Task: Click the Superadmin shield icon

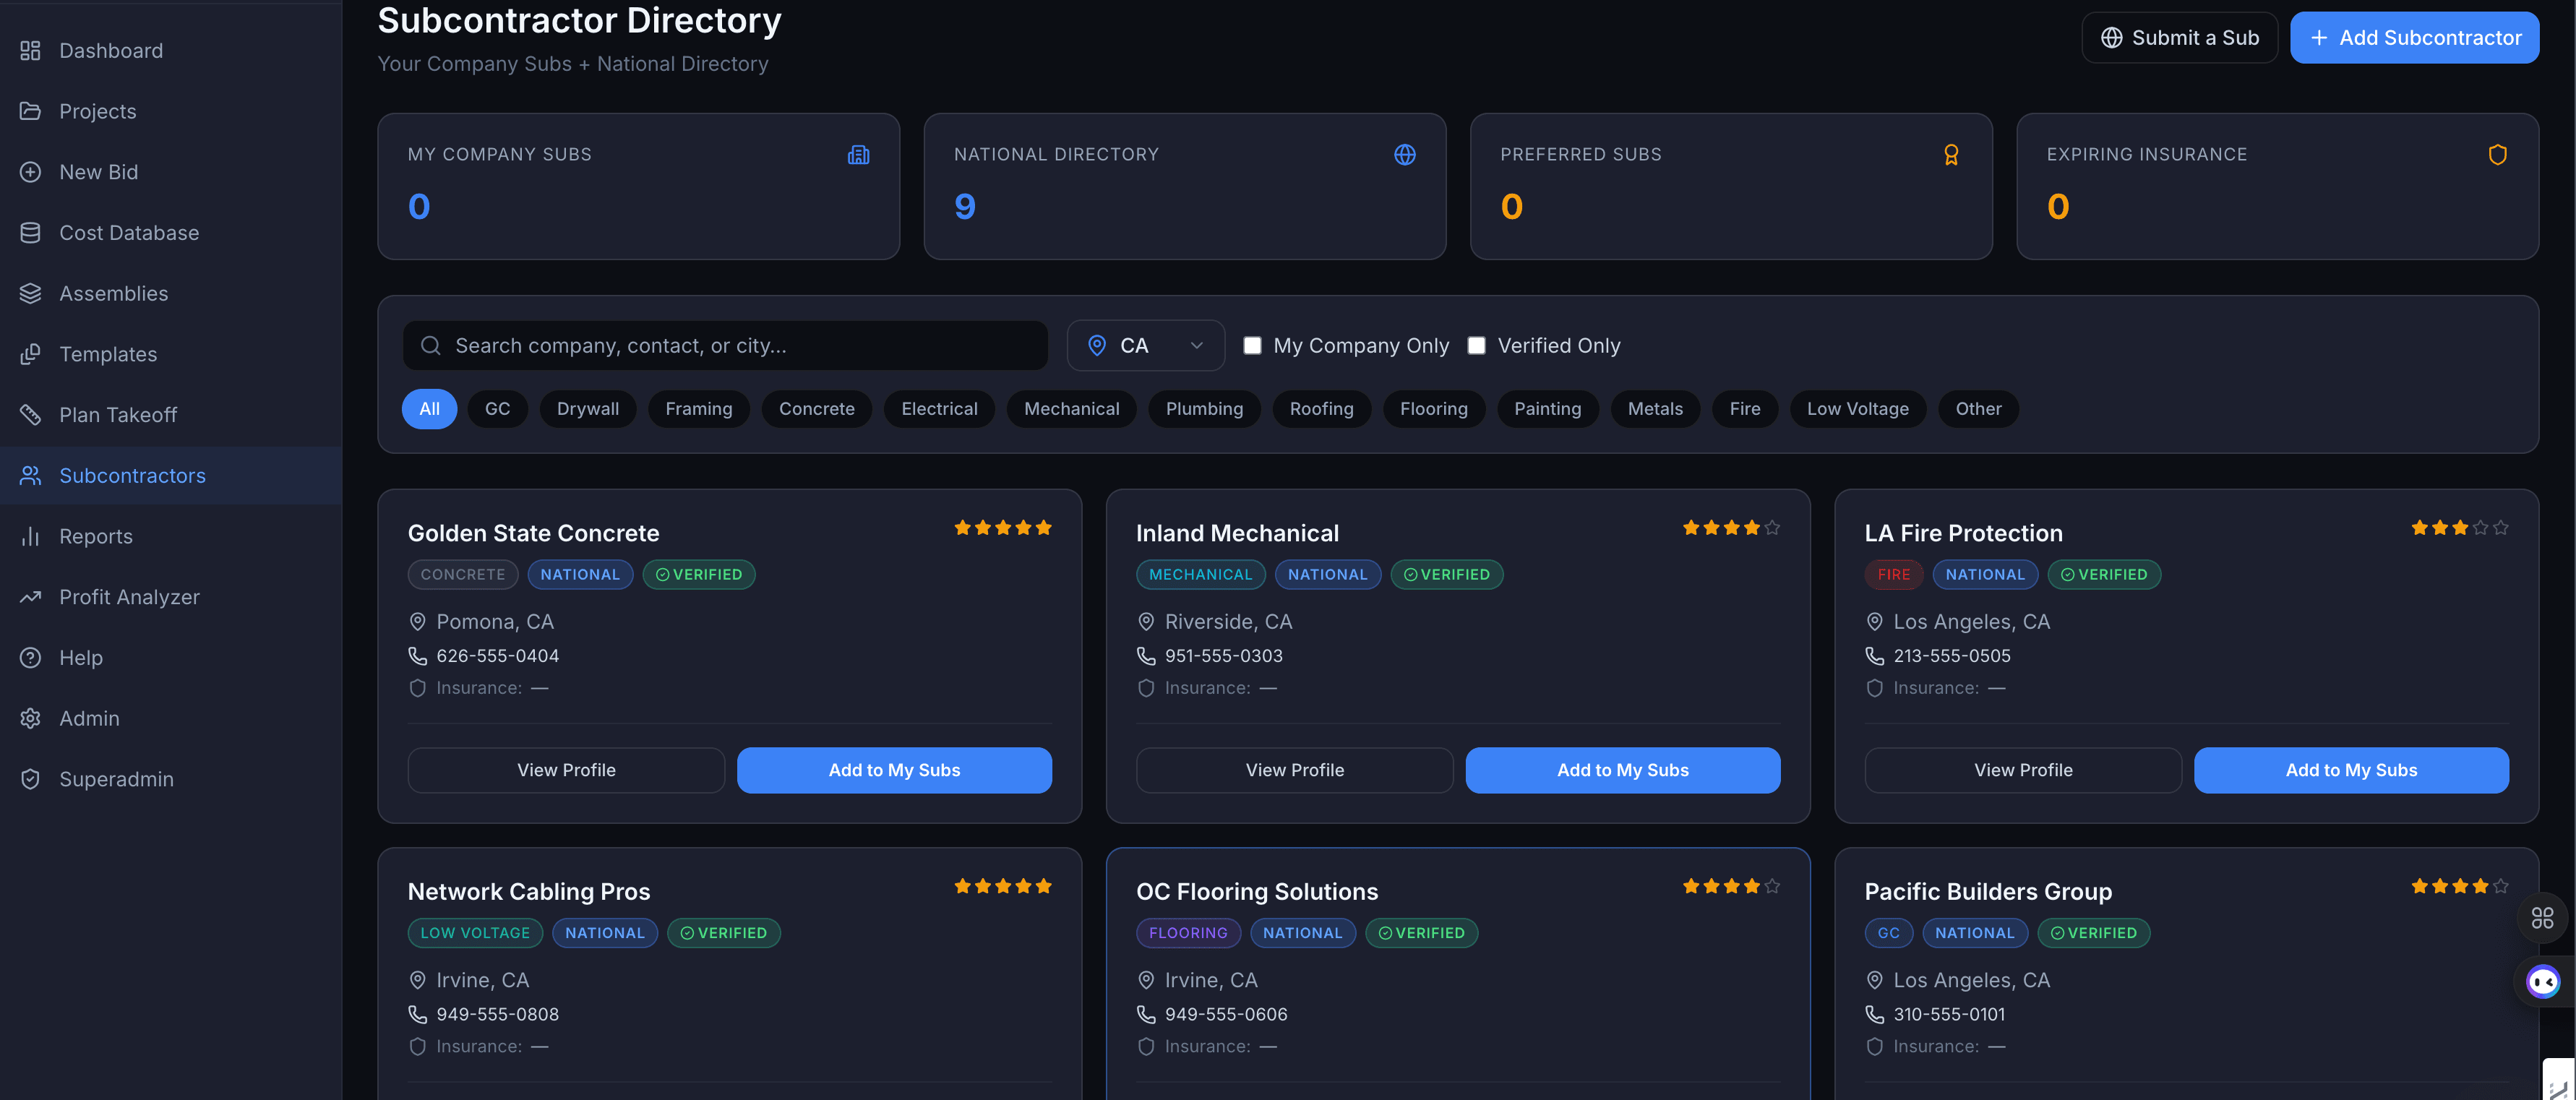Action: tap(30, 779)
